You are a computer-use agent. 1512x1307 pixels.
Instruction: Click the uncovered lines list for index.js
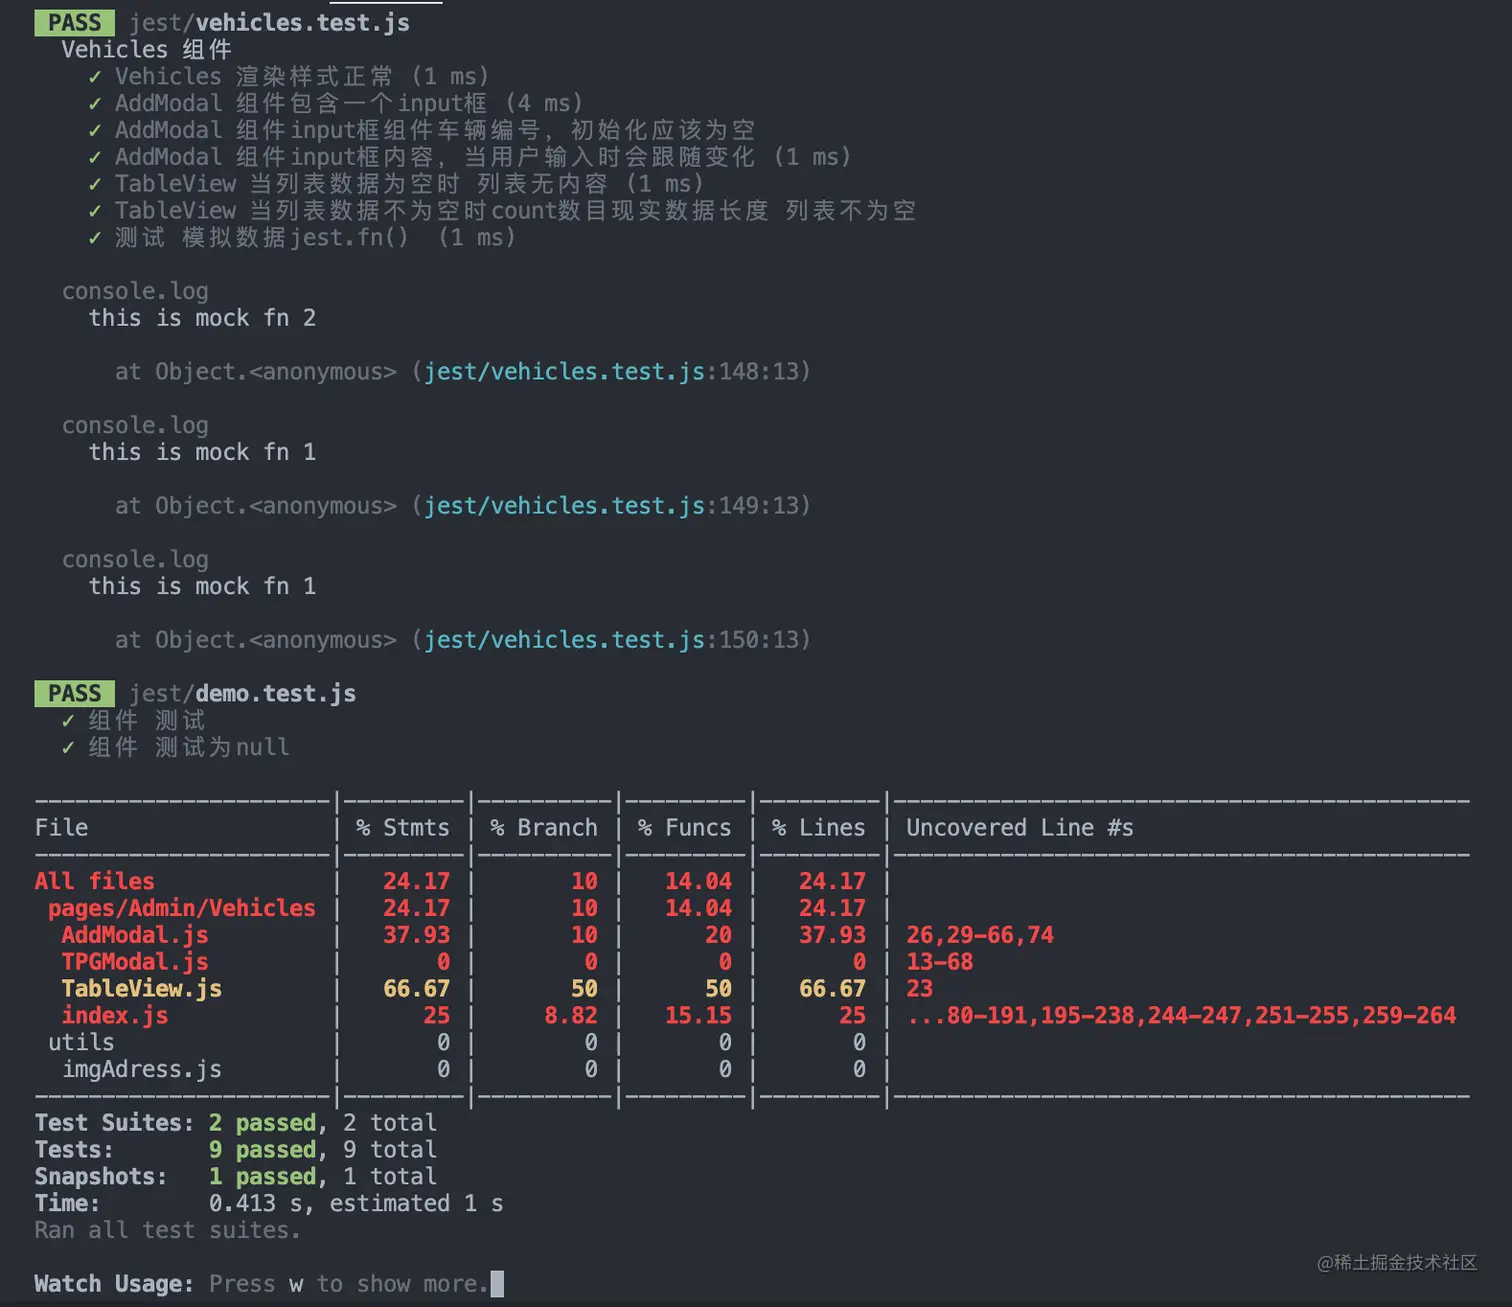click(x=1181, y=1015)
